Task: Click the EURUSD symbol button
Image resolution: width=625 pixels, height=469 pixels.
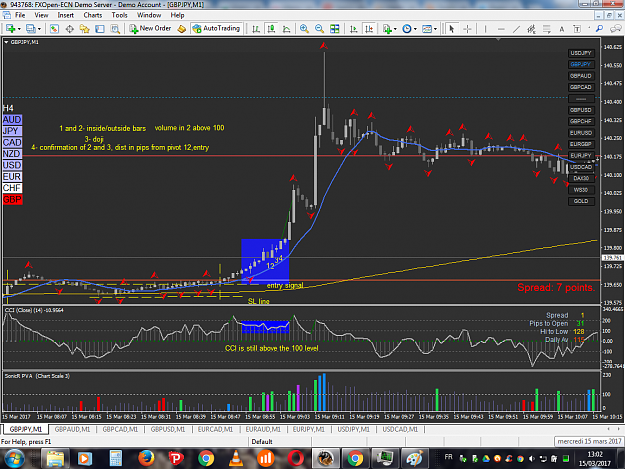Action: (581, 133)
